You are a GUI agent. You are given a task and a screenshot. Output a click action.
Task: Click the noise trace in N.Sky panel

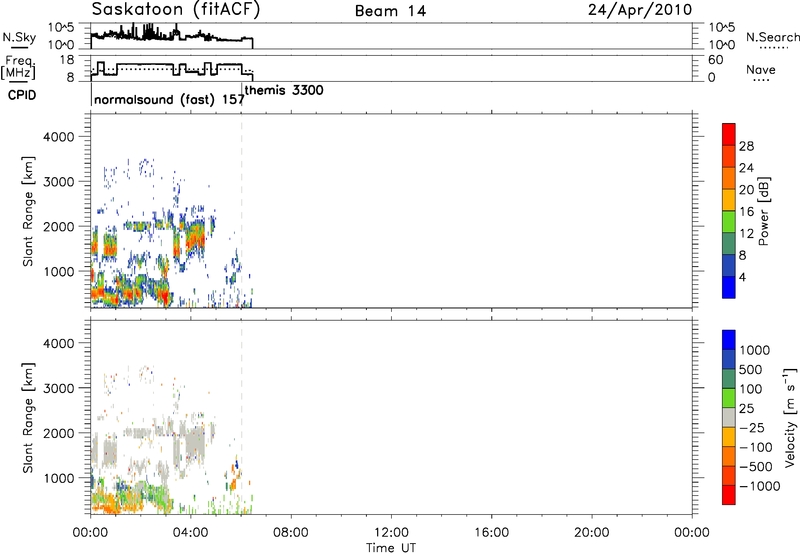pyautogui.click(x=172, y=36)
